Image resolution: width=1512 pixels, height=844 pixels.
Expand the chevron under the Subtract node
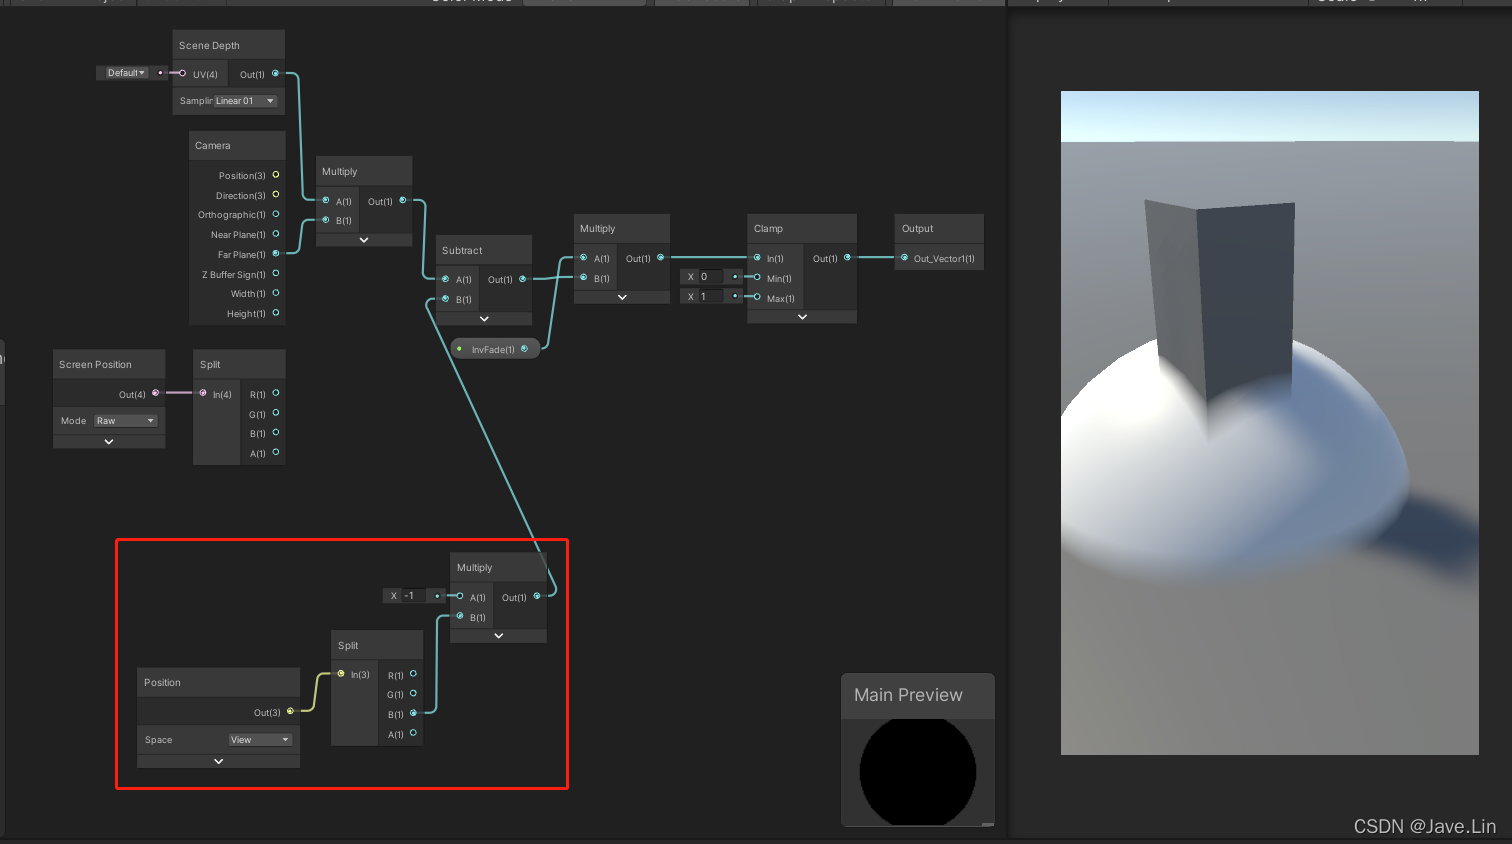[484, 319]
